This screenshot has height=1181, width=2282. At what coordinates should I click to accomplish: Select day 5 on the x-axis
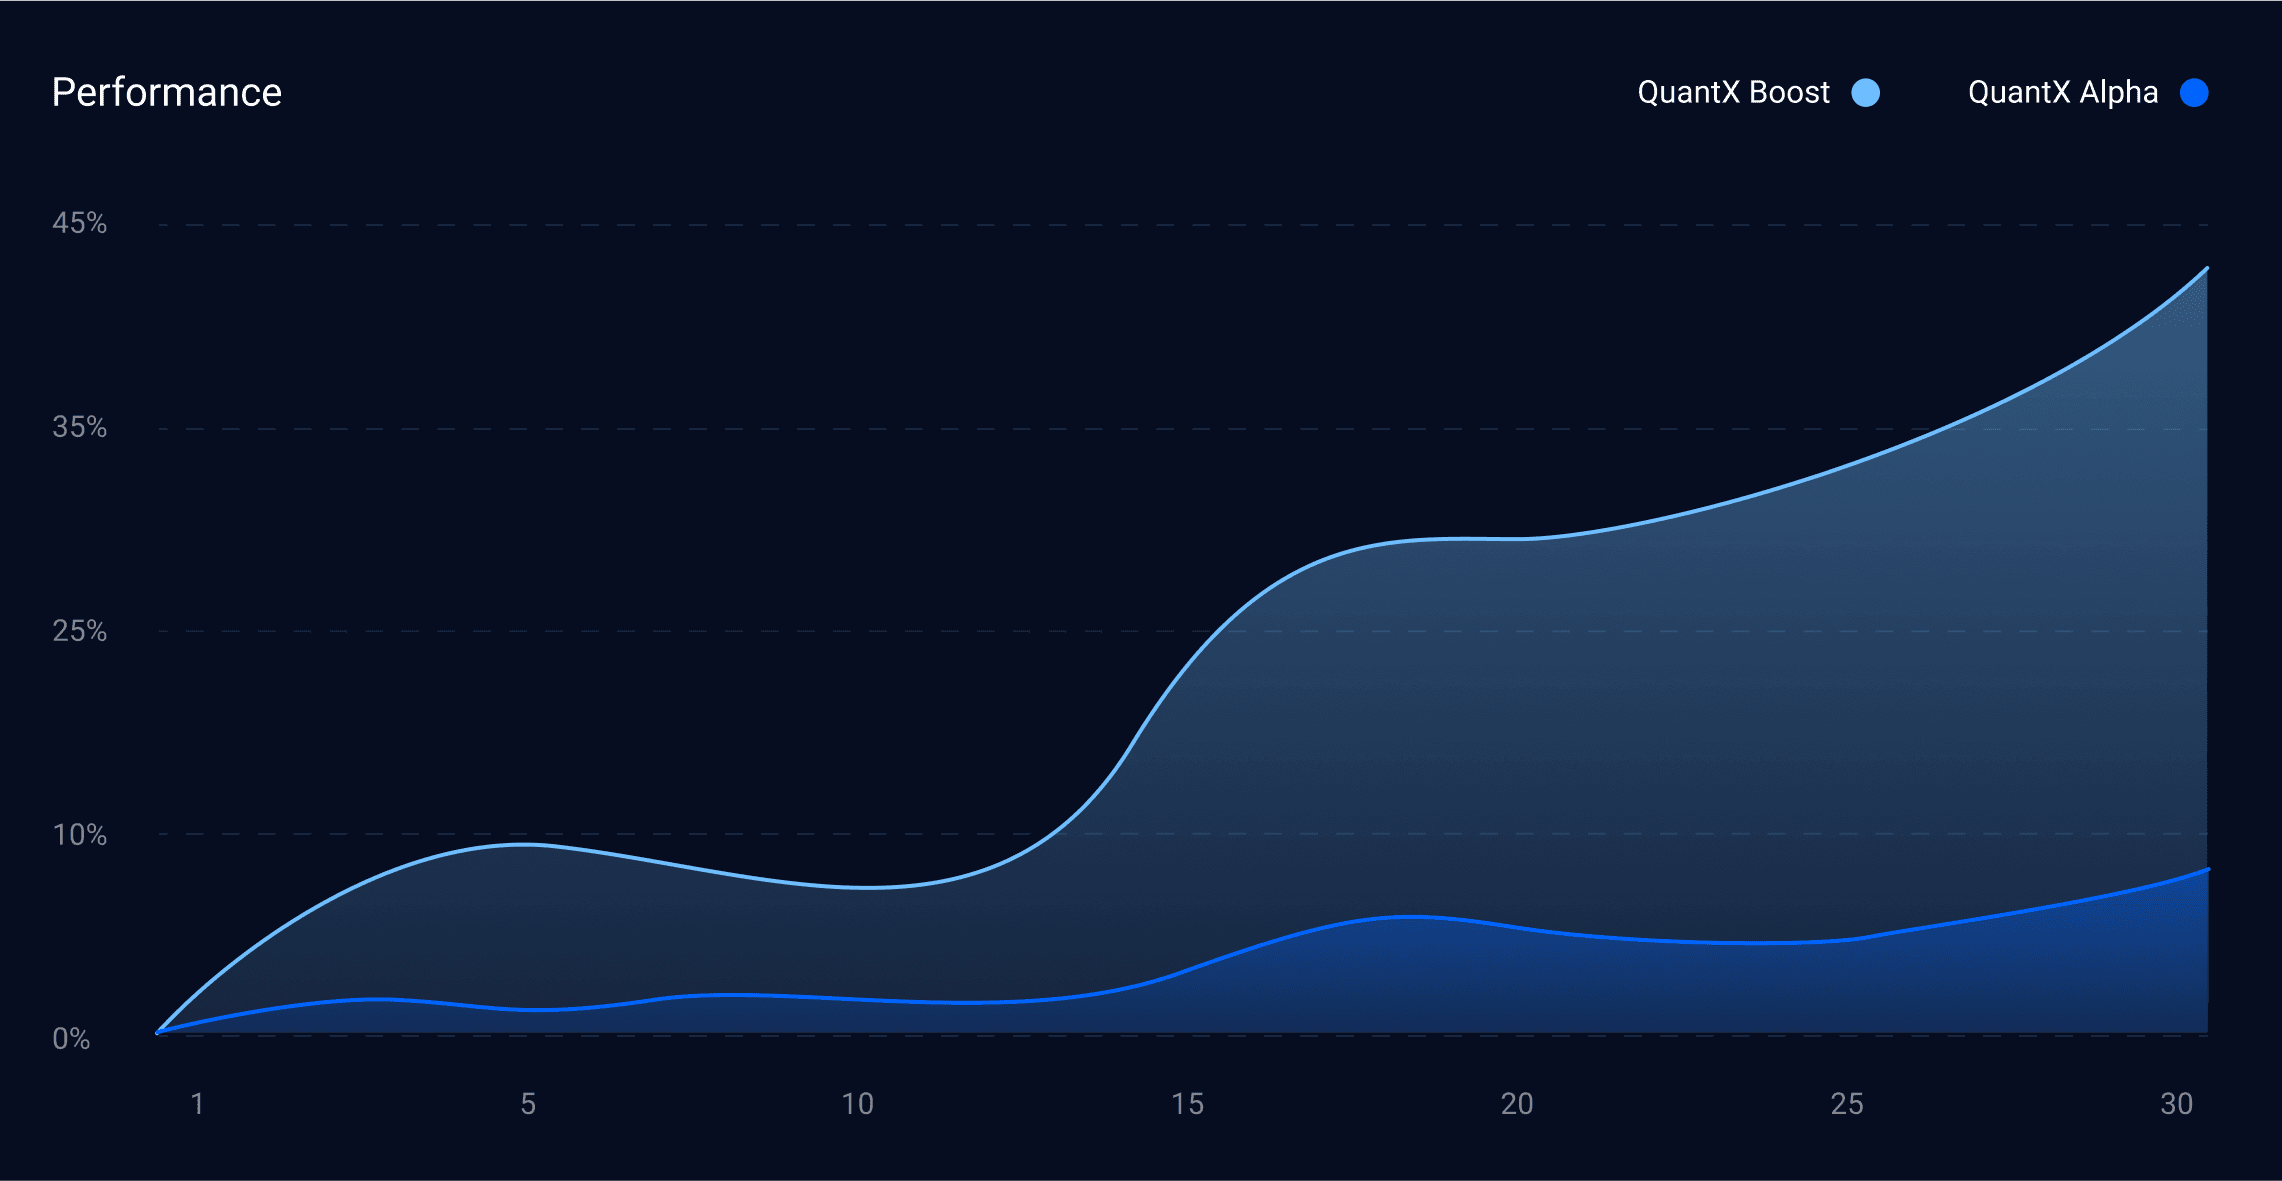528,1104
